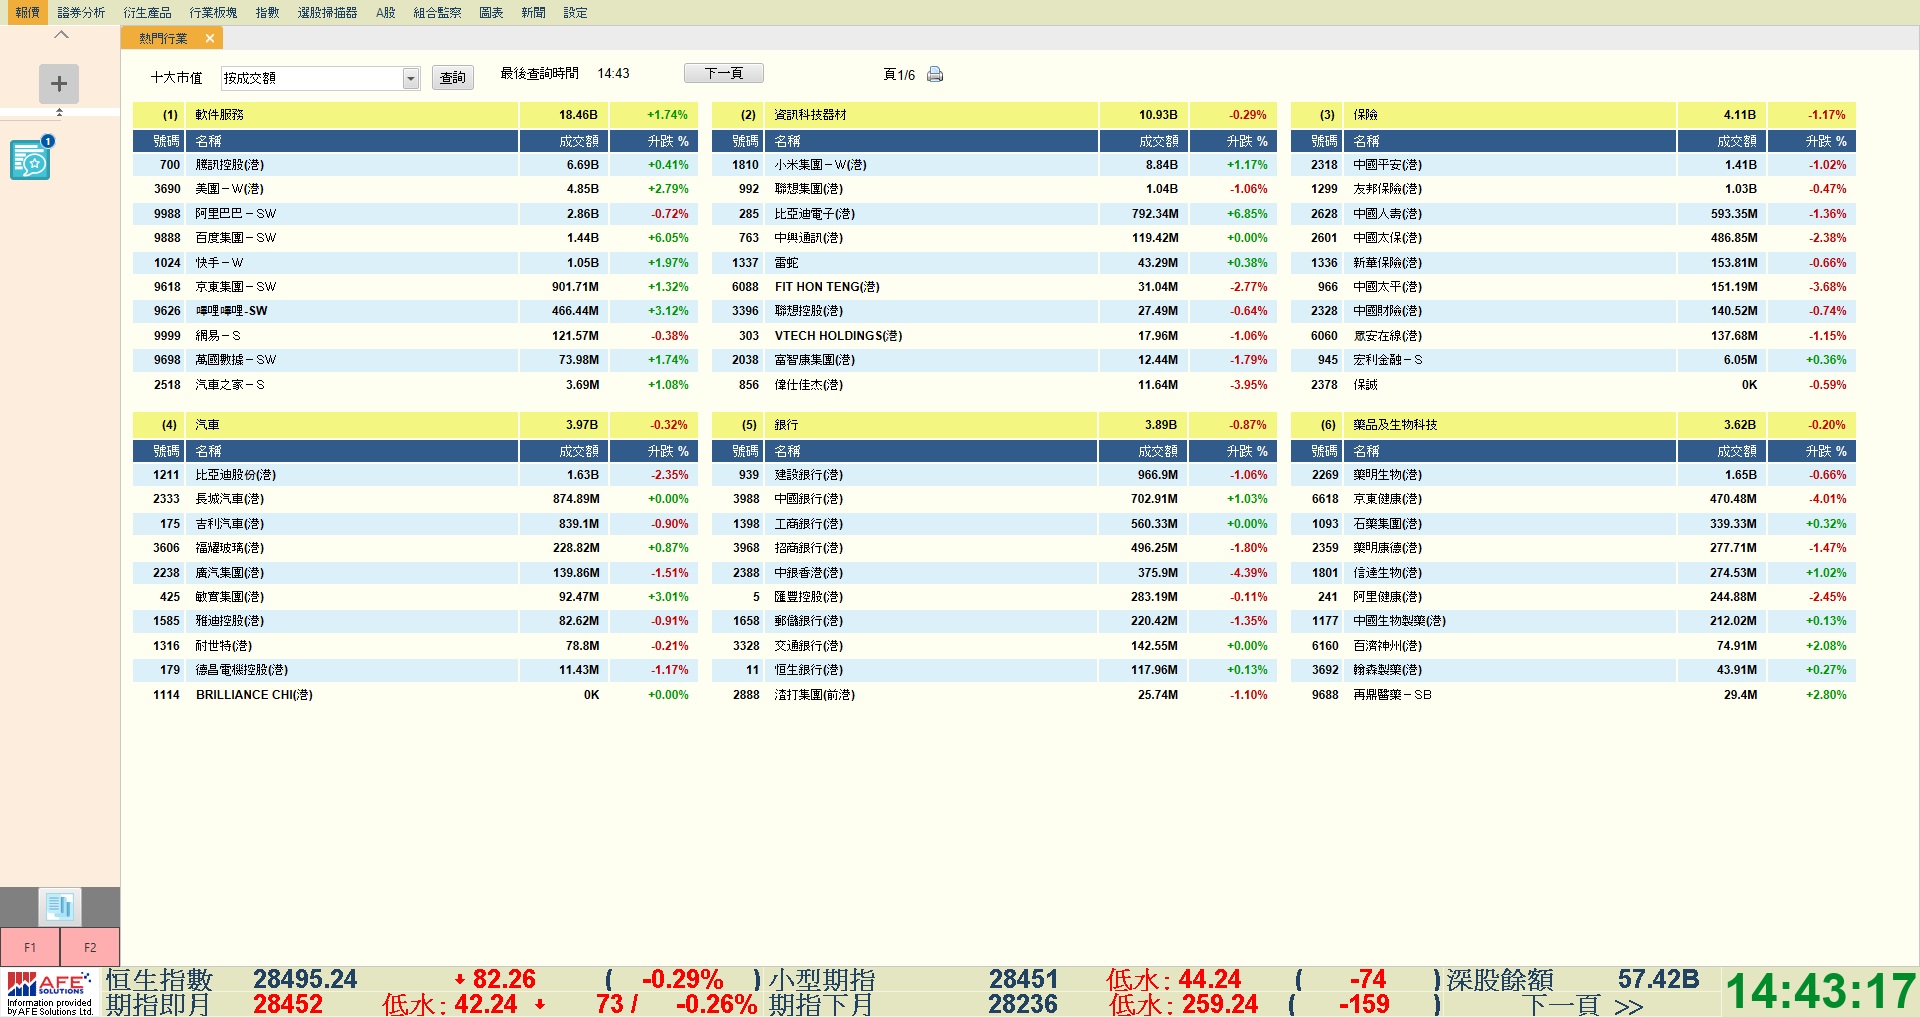Viewport: 1920px width, 1017px height.
Task: Click stock row 6088 FIT HON TENG
Action: point(994,287)
